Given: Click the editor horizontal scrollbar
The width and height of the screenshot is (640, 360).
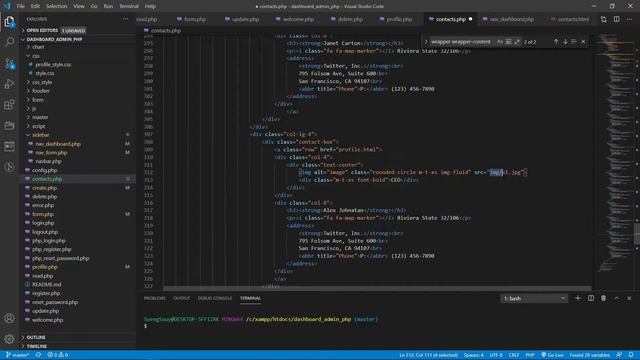Looking at the screenshot, I should 377,288.
